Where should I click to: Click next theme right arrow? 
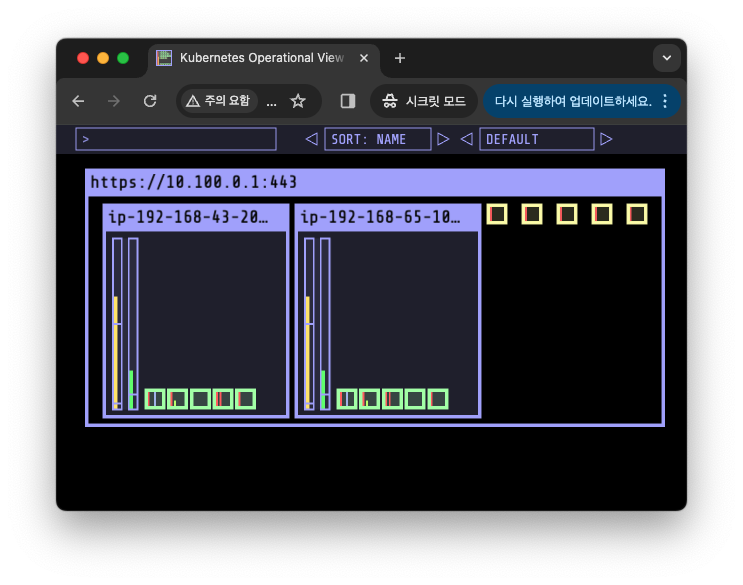606,139
